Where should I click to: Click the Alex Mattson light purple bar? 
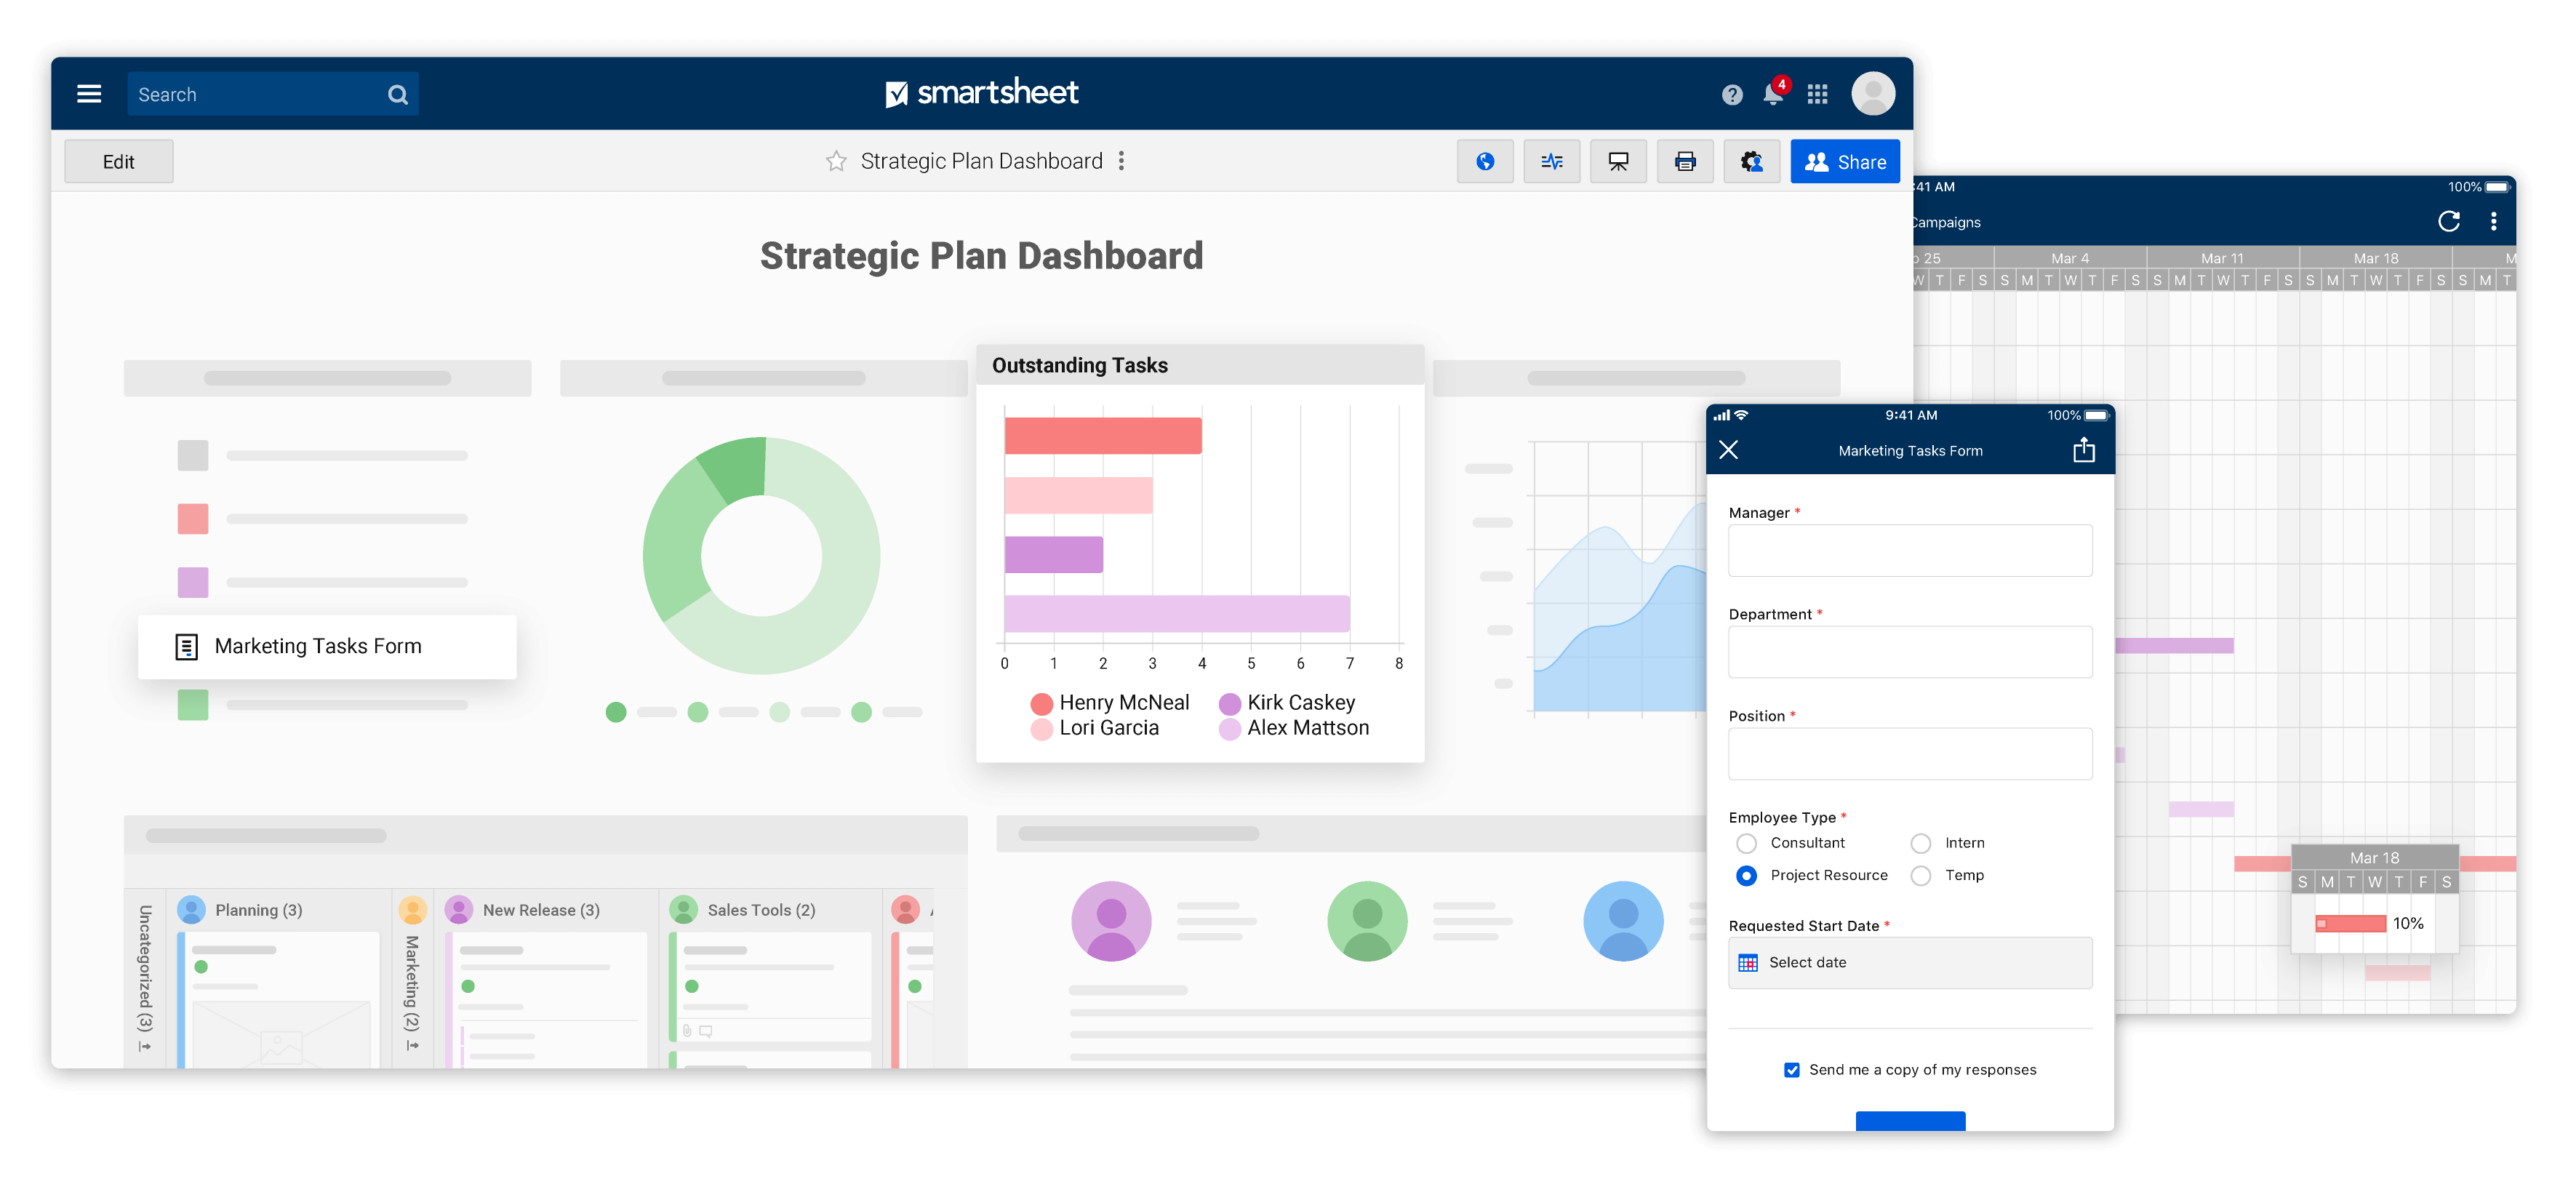pos(1176,614)
